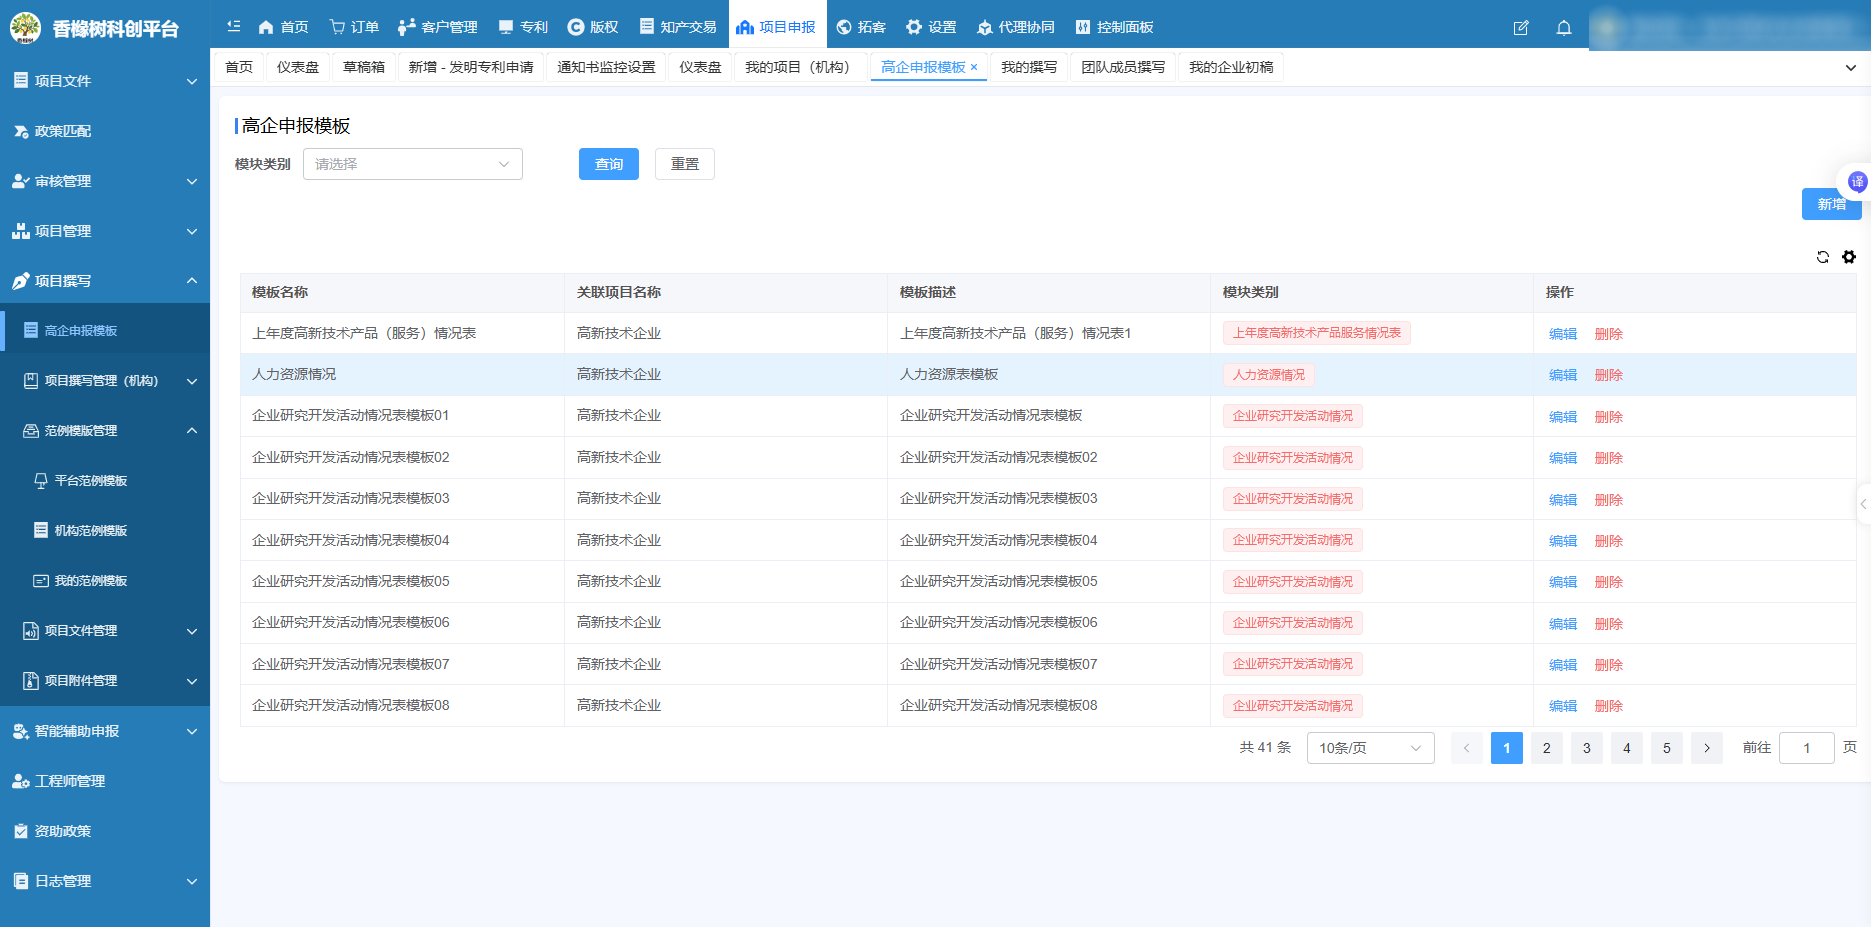Click 编辑 for 人力资源情况 row
This screenshot has width=1871, height=927.
(1563, 375)
